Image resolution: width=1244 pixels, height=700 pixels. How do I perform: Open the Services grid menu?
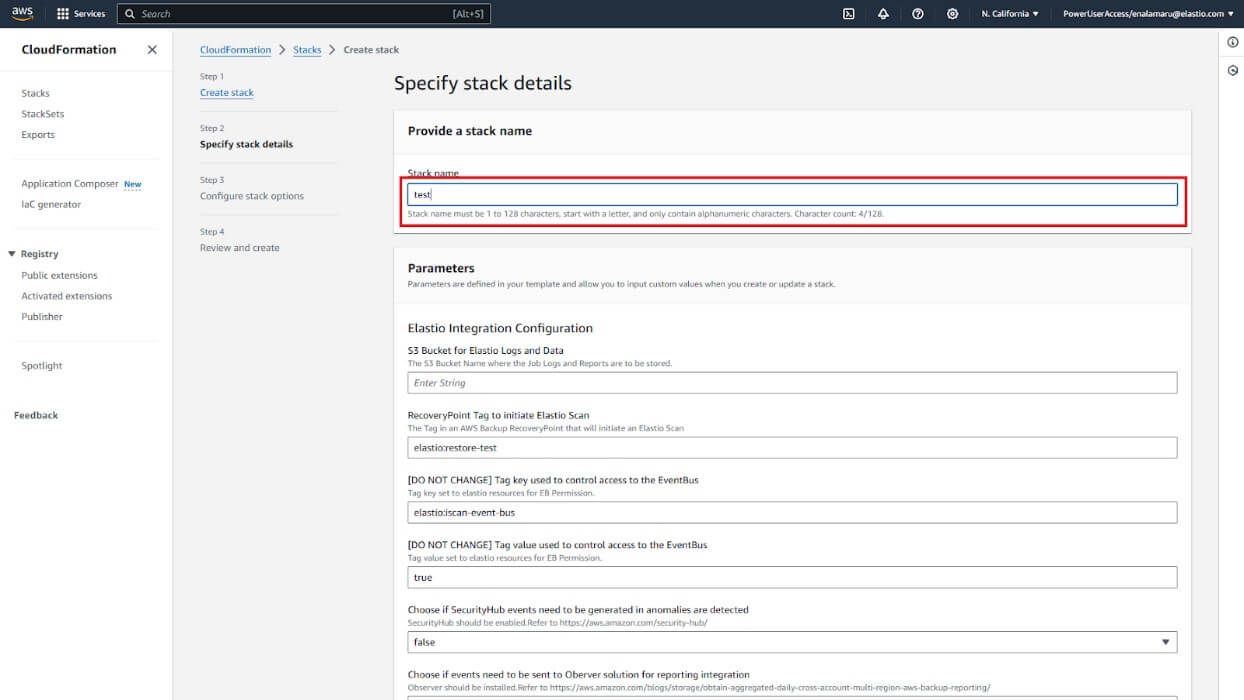(63, 14)
